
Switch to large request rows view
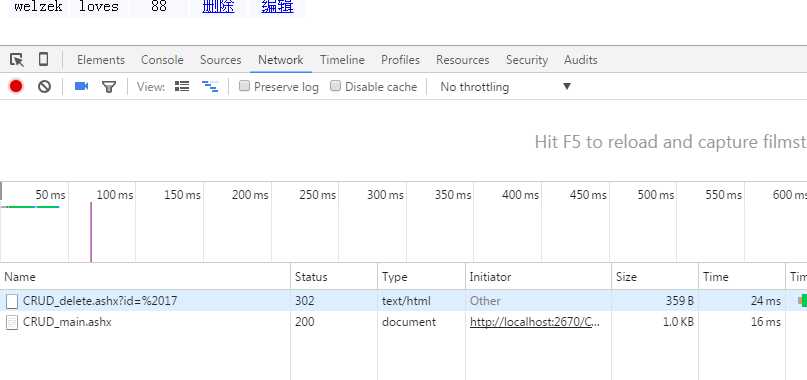tap(182, 87)
